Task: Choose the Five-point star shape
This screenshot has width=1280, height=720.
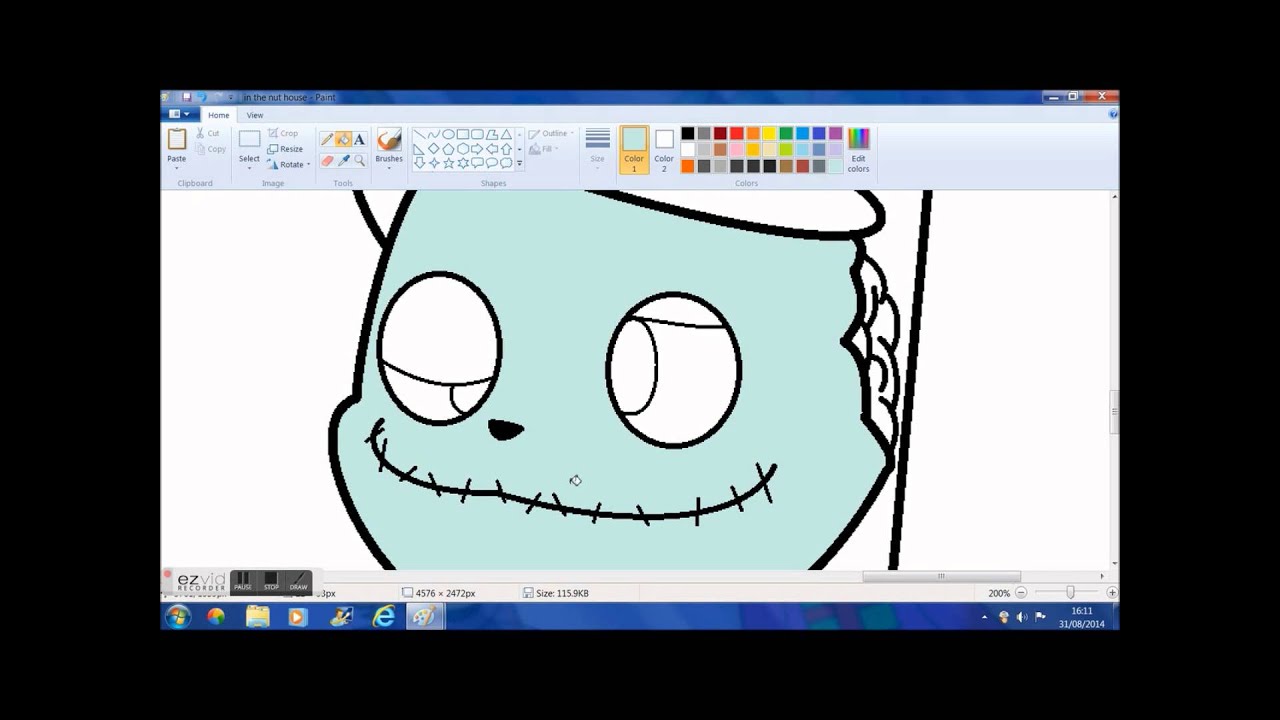Action: pyautogui.click(x=448, y=163)
